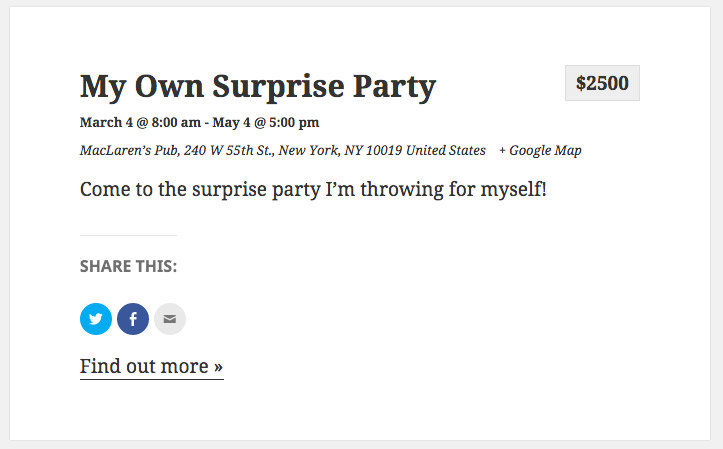Open the My Own Surprise Party title

[258, 86]
